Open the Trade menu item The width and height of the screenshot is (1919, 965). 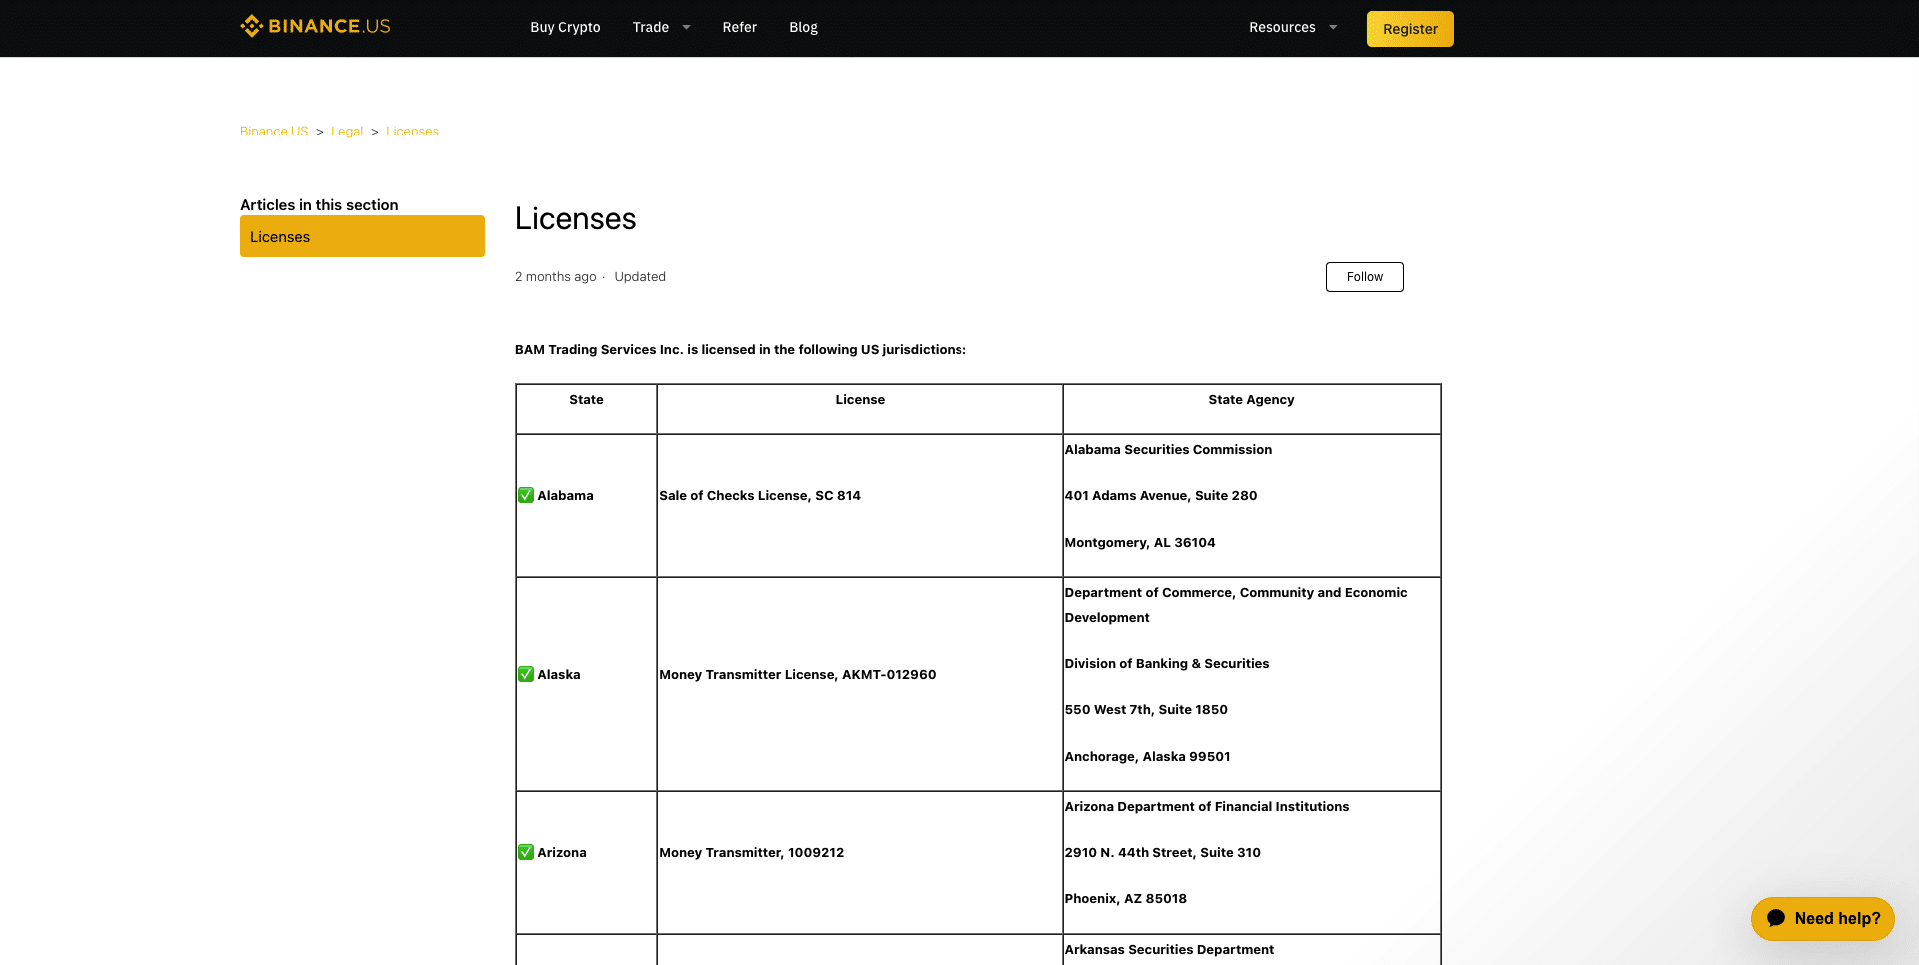coord(651,27)
